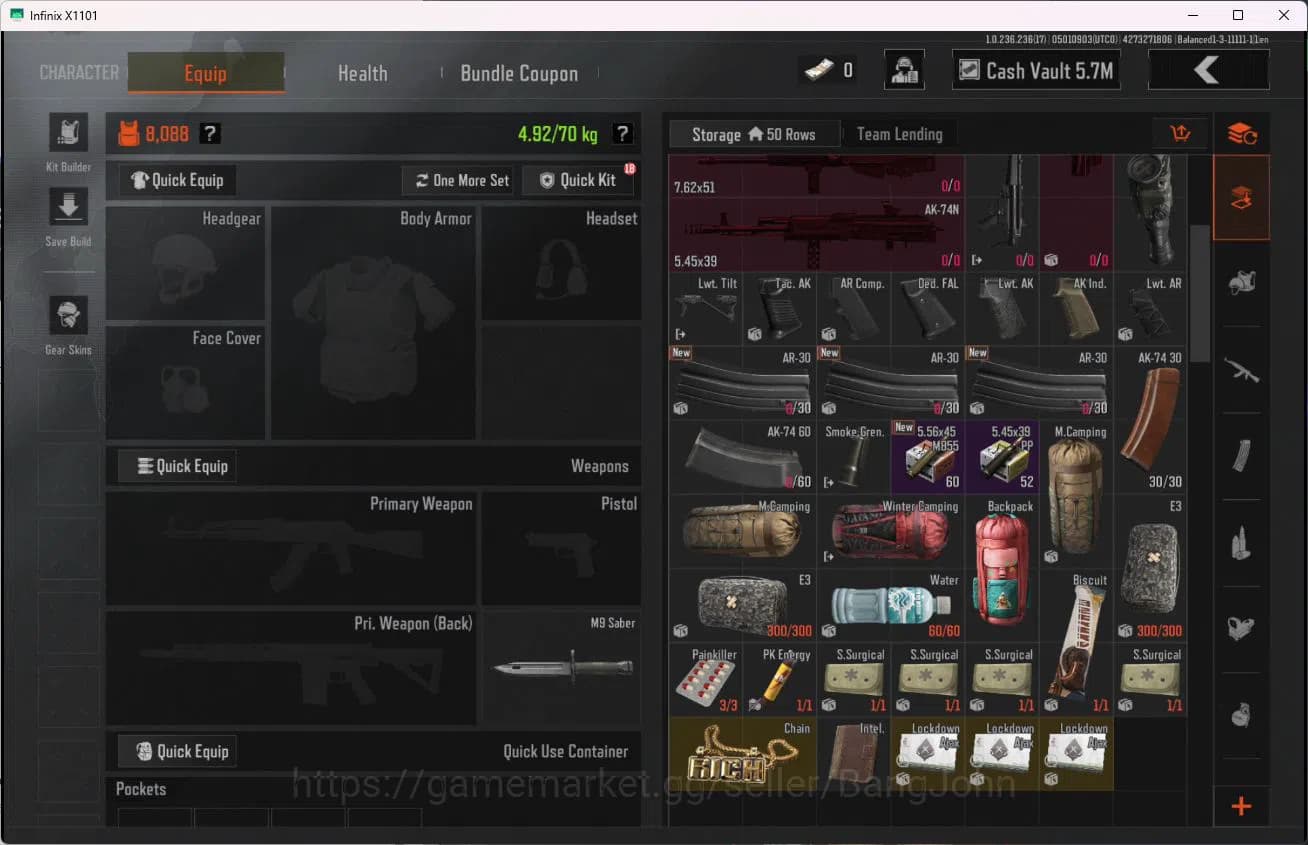Select the Lwt. AK grip item
Screen dimensions: 1308x845
(1002, 309)
